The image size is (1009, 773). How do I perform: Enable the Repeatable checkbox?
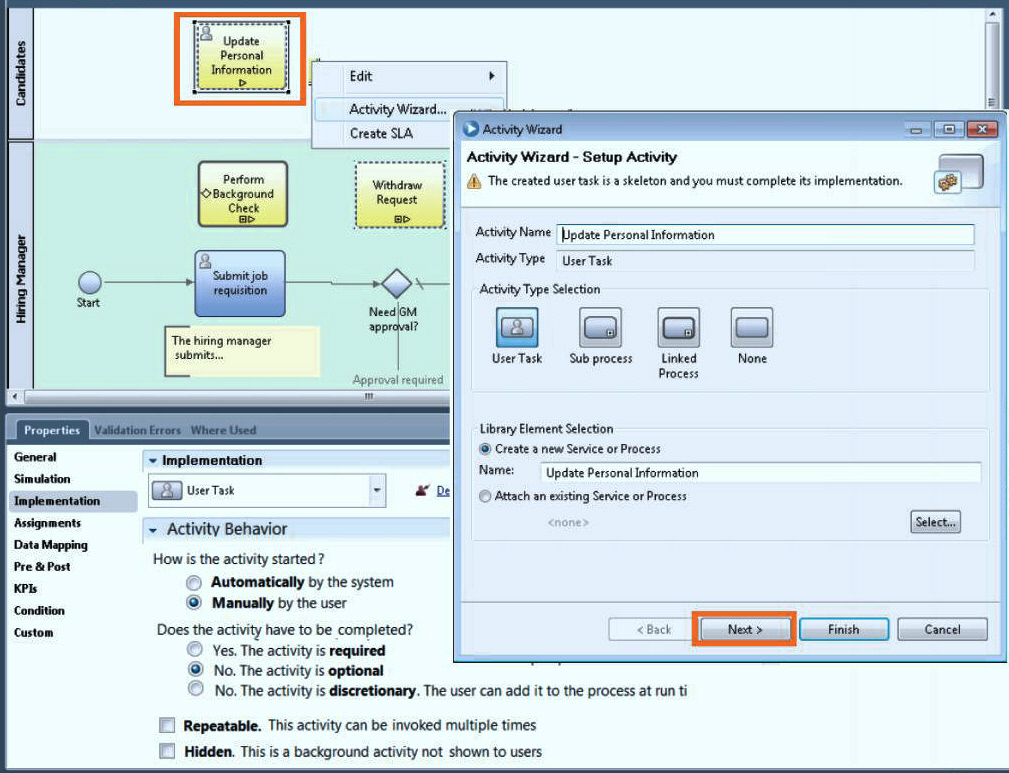pyautogui.click(x=167, y=726)
